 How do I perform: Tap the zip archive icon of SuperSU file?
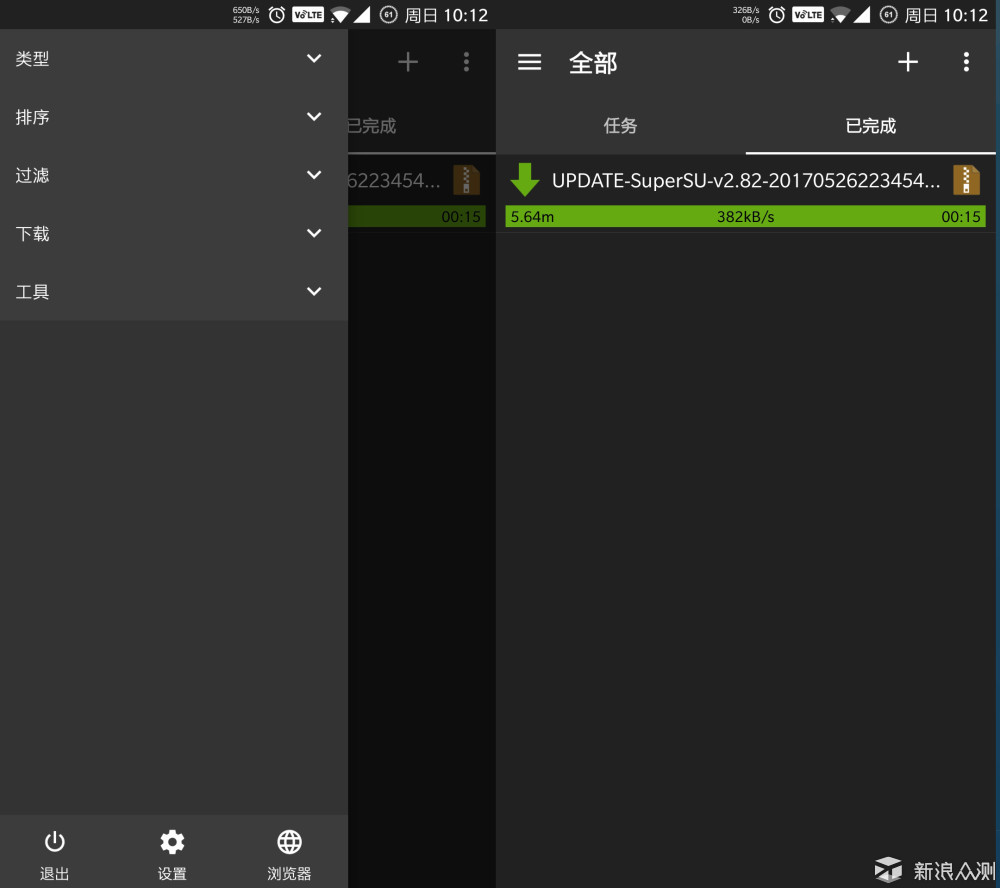click(966, 180)
